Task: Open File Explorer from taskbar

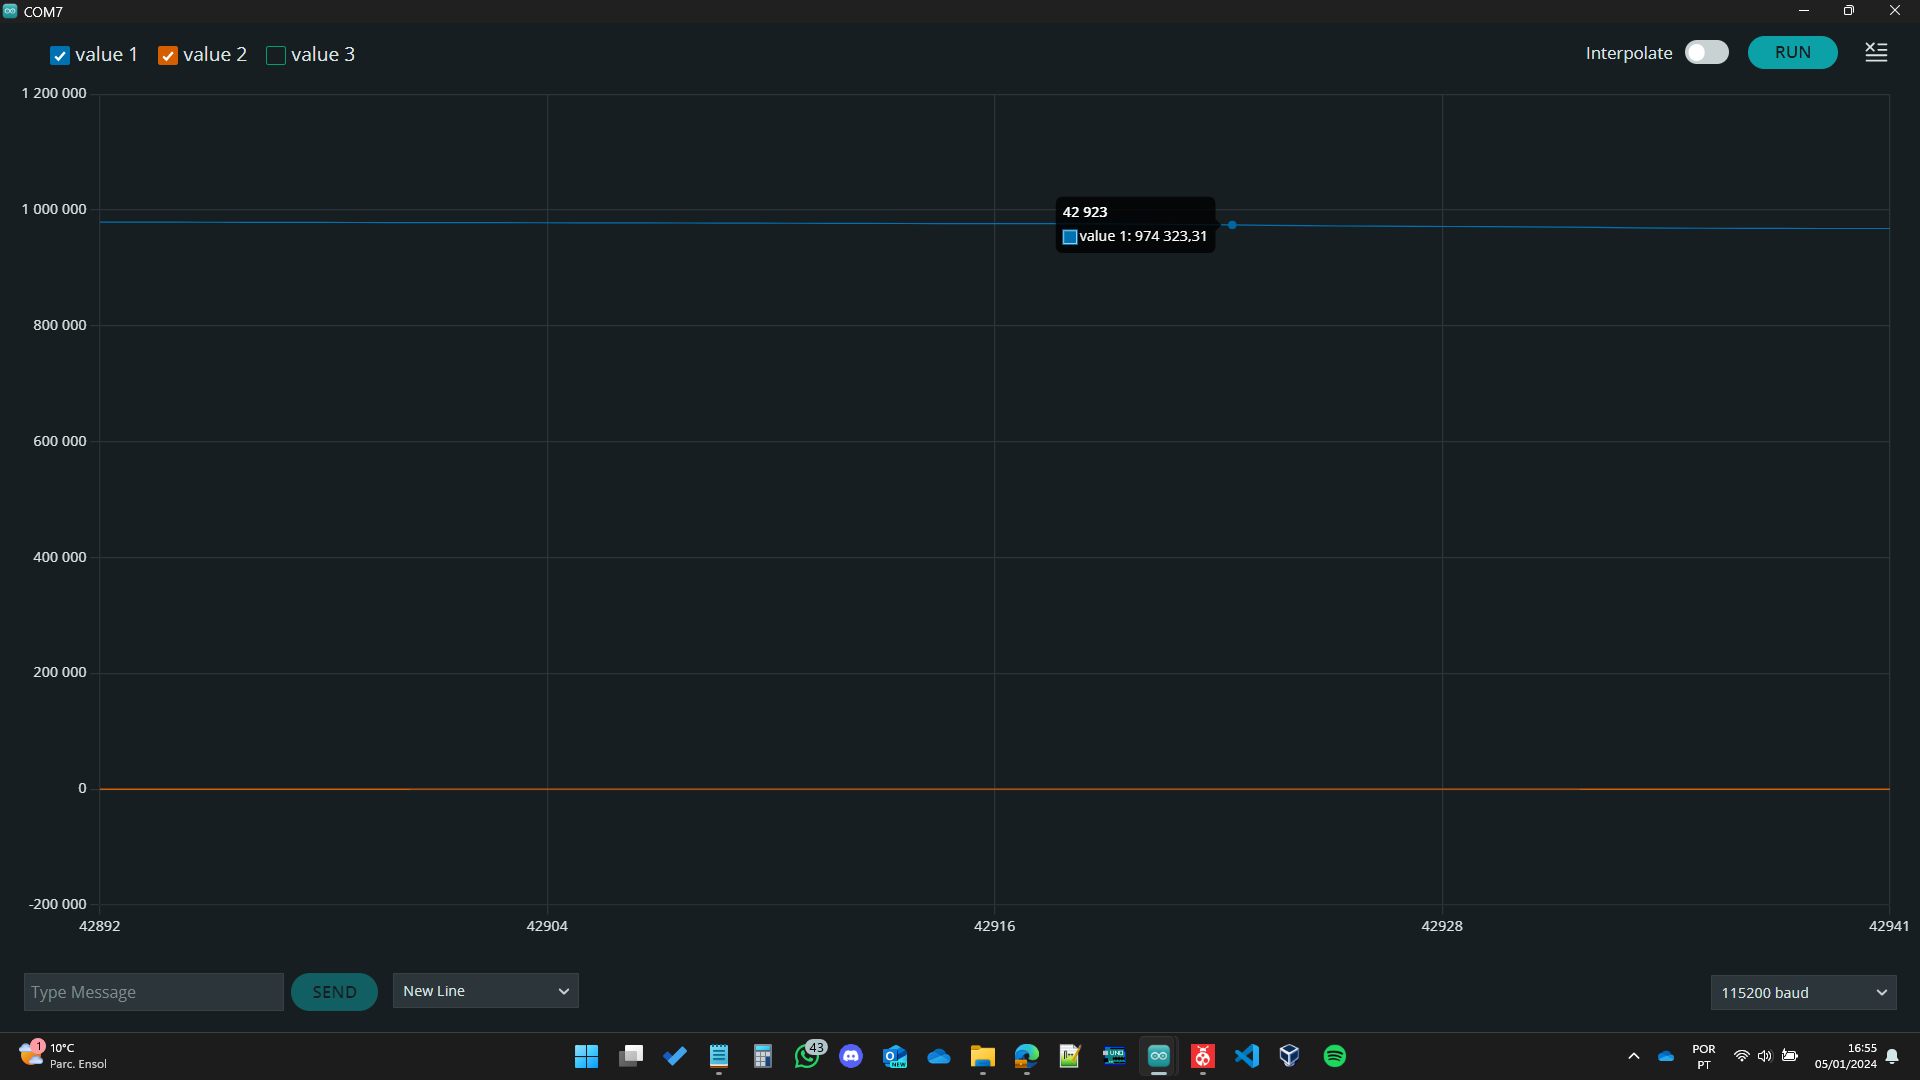Action: tap(982, 1056)
